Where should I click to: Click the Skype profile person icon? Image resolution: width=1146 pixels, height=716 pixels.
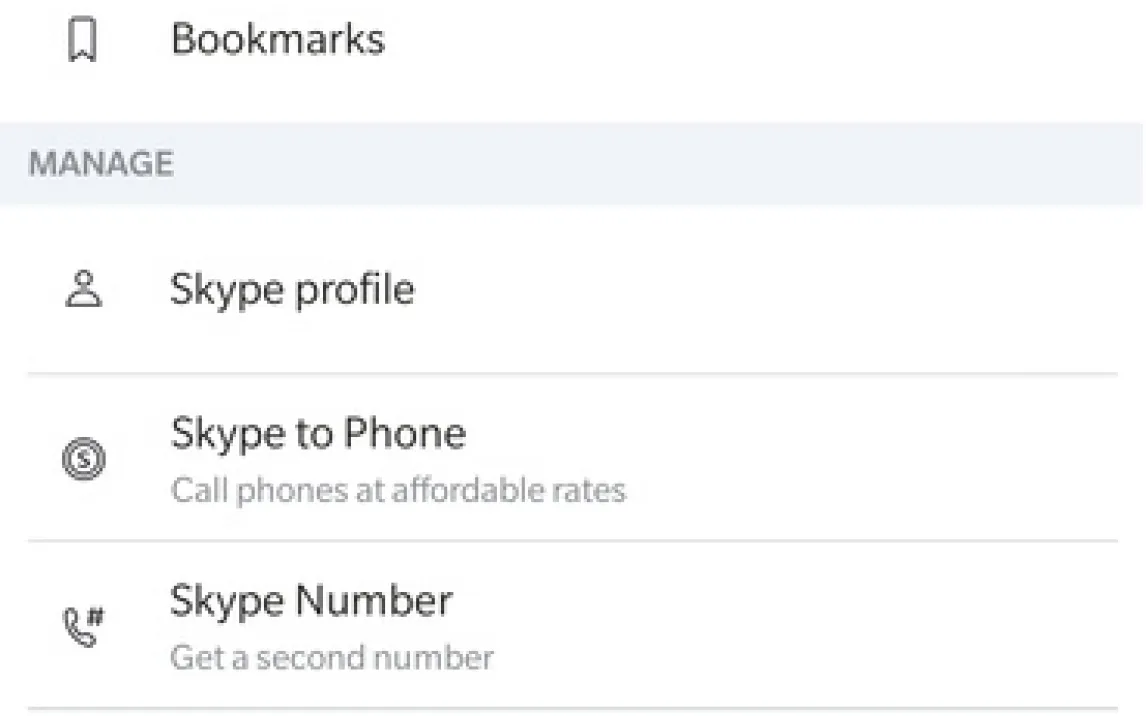click(83, 290)
